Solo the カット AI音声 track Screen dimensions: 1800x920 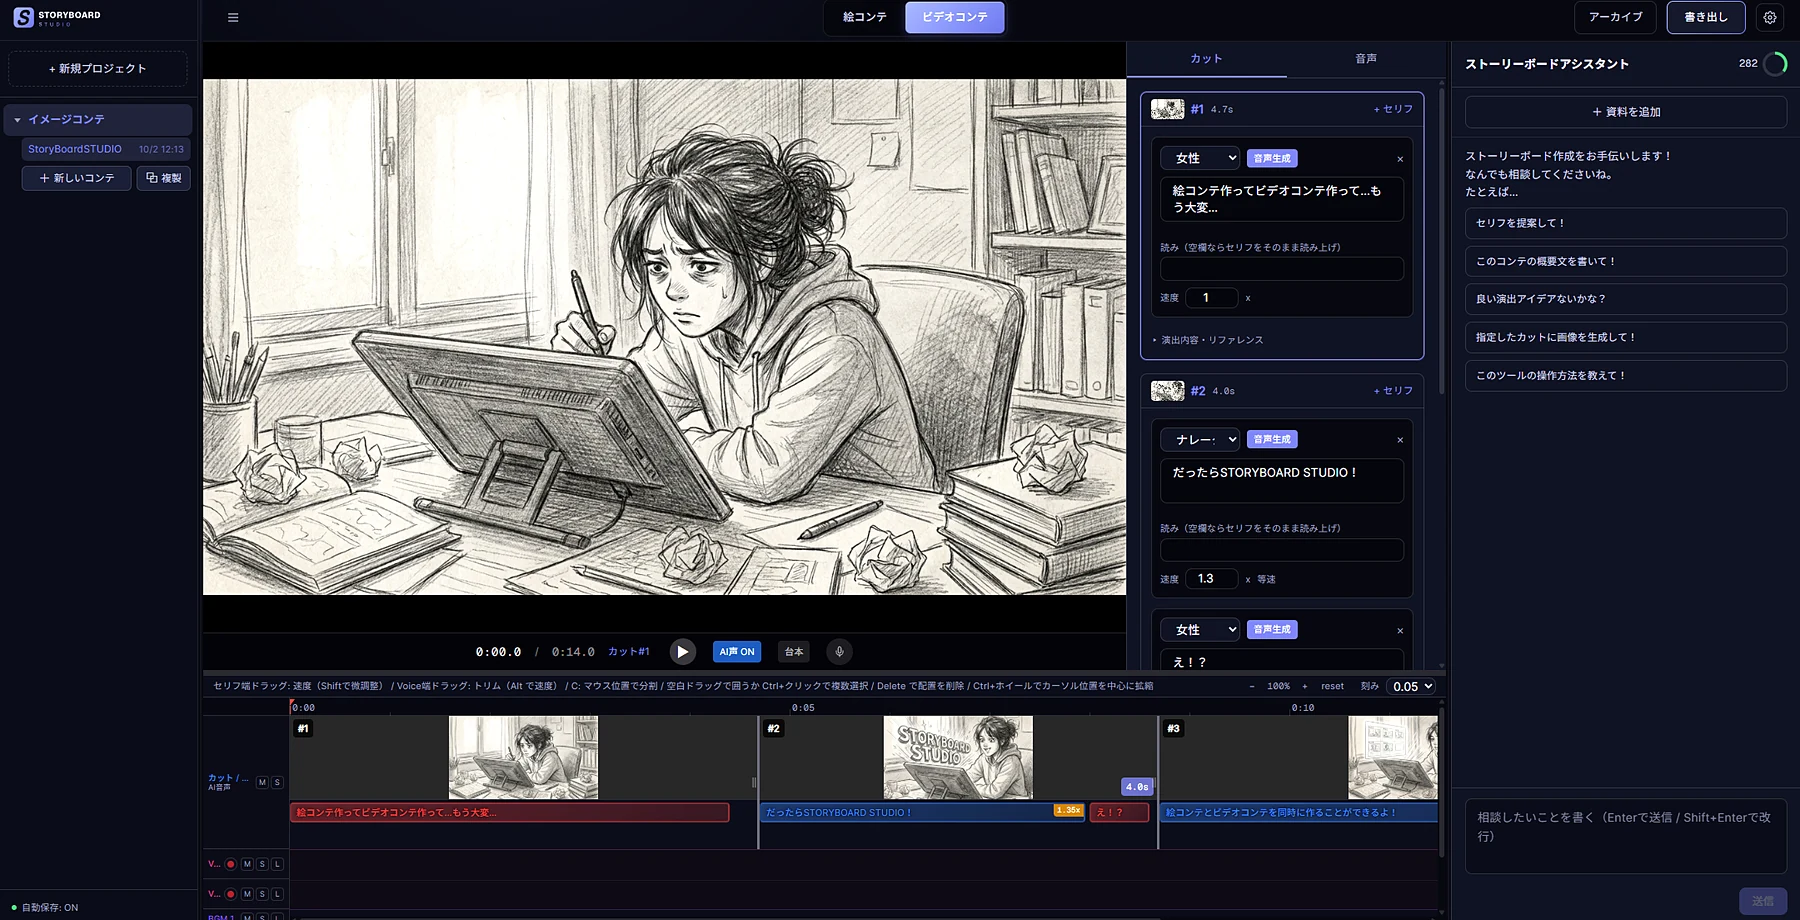277,782
